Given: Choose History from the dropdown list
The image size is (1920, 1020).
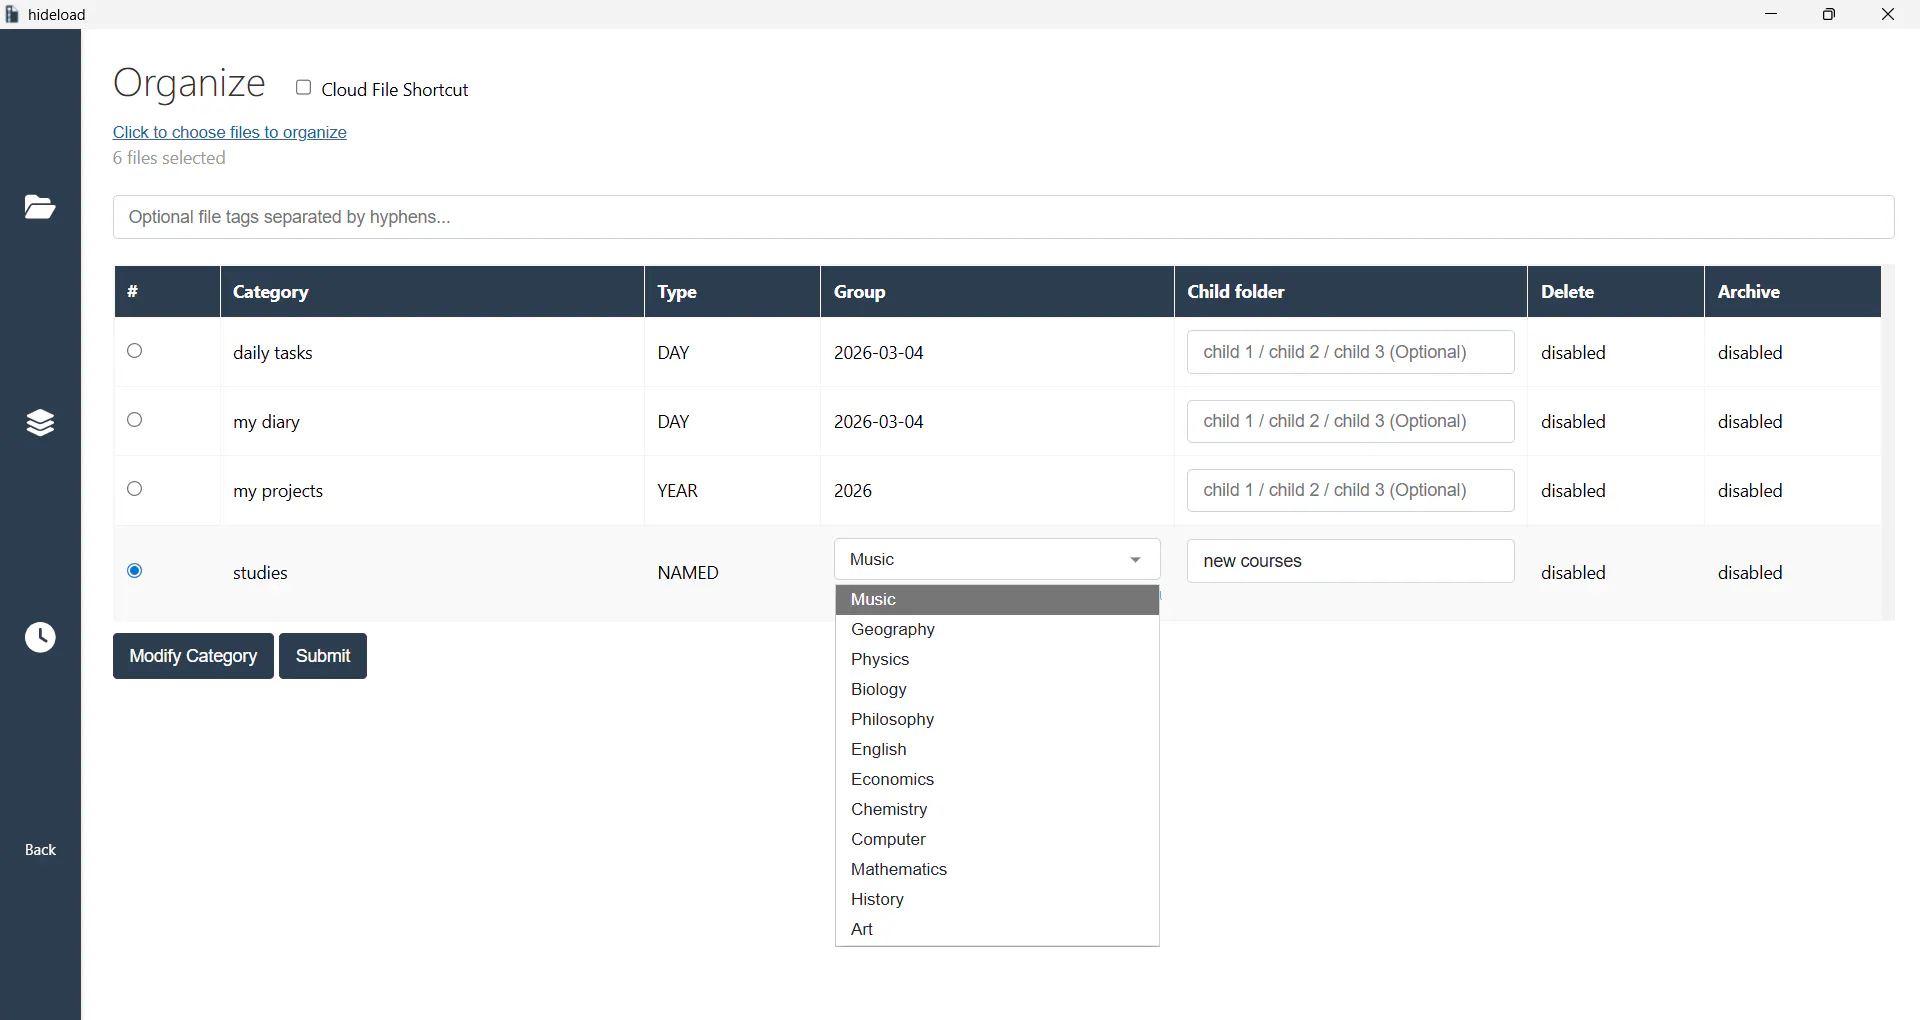Looking at the screenshot, I should point(997,900).
